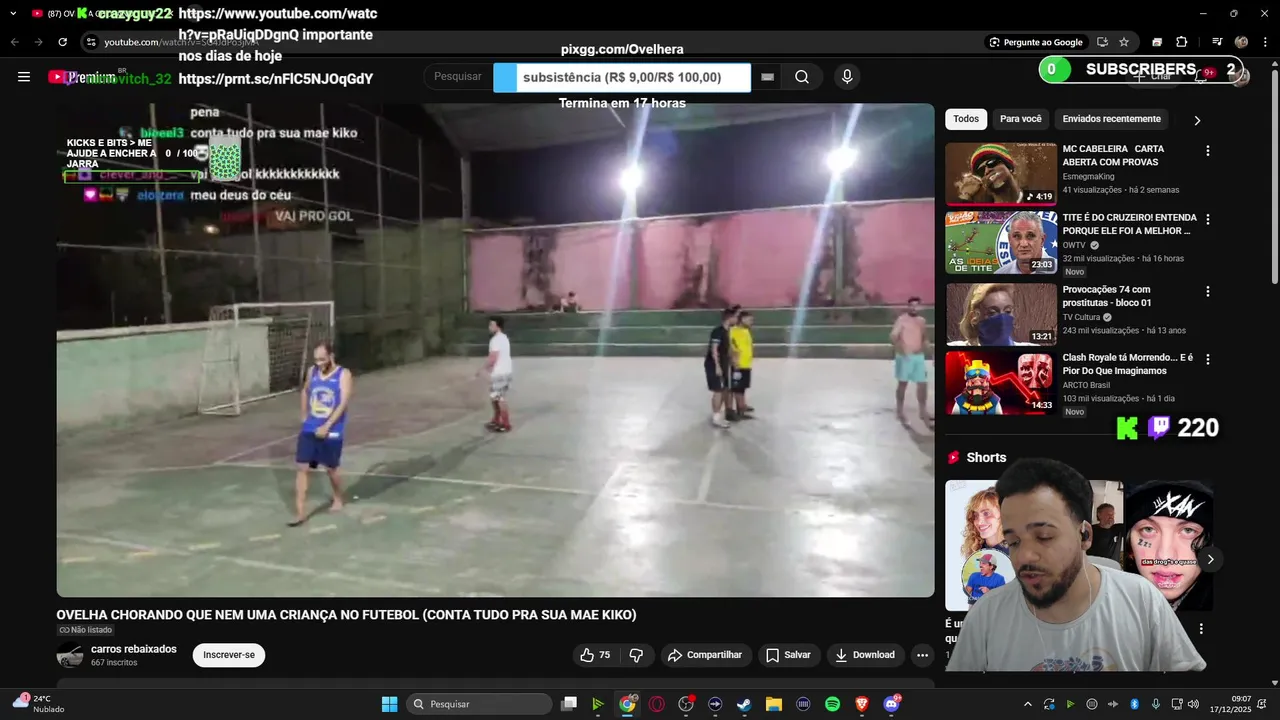Click the Provocações 74 com prostitutas title
The width and height of the screenshot is (1280, 720).
1107,296
